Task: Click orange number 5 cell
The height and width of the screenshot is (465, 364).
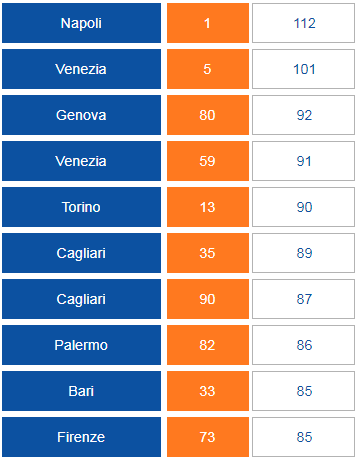Action: pos(208,69)
